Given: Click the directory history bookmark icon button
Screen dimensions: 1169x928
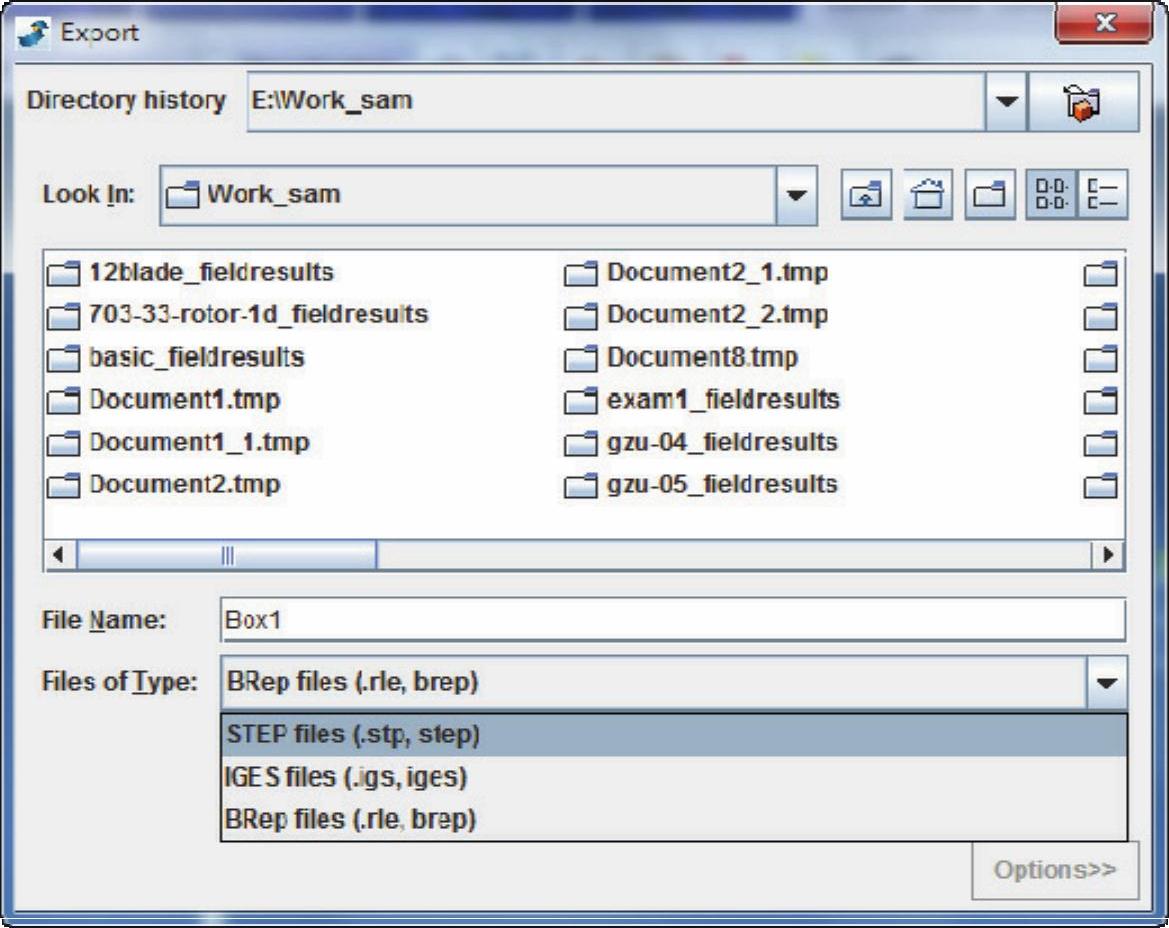Looking at the screenshot, I should tap(1085, 101).
